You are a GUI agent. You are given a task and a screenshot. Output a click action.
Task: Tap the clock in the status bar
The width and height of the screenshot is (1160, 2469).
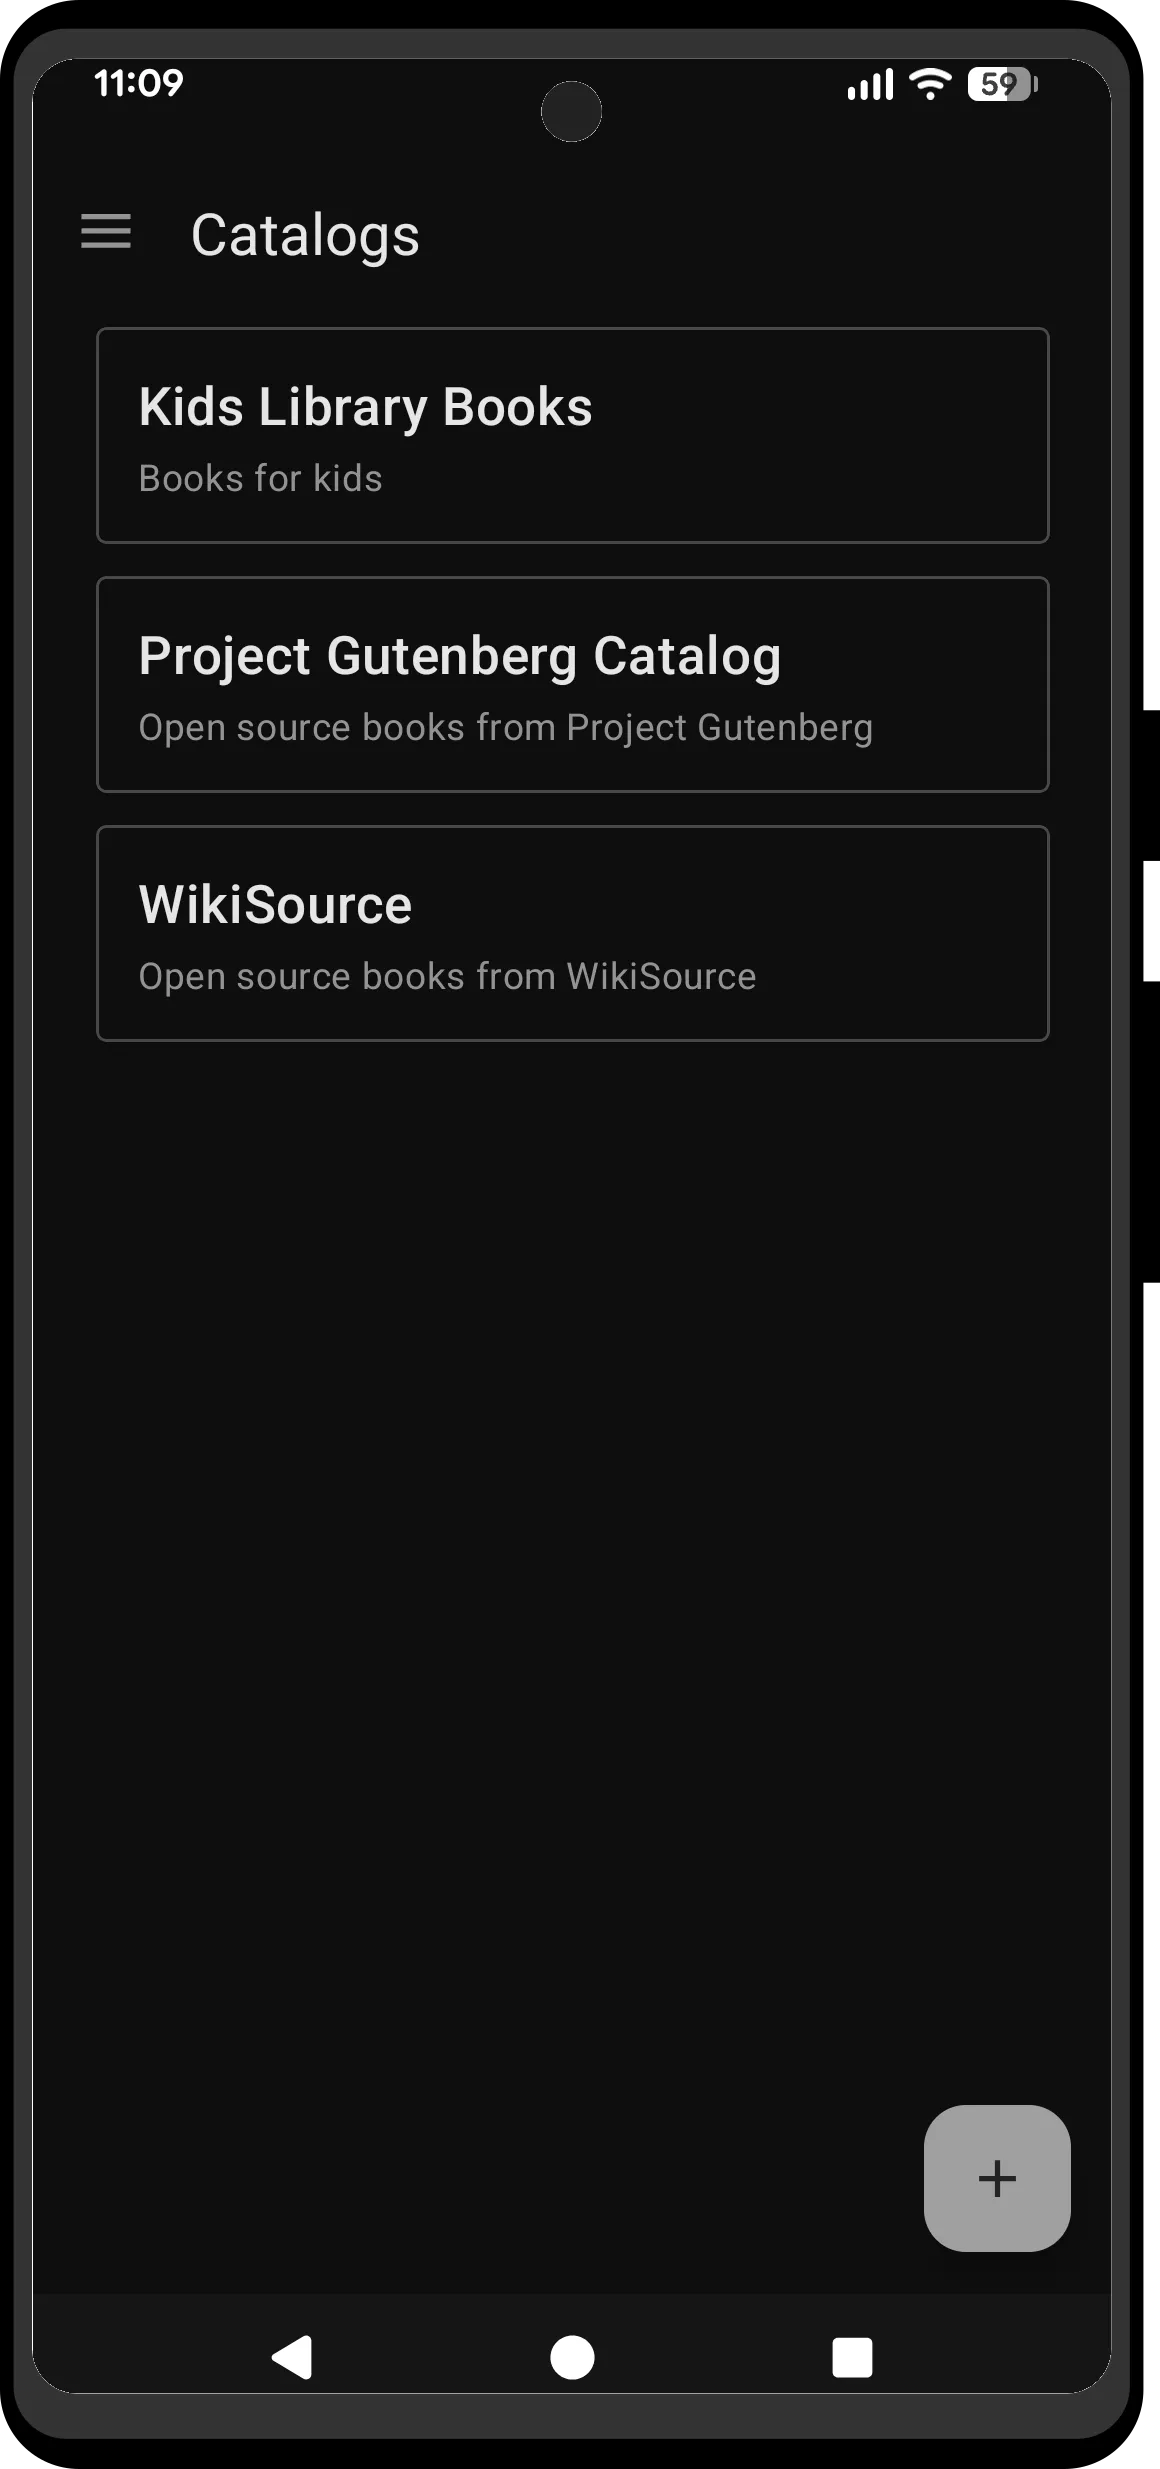click(139, 83)
